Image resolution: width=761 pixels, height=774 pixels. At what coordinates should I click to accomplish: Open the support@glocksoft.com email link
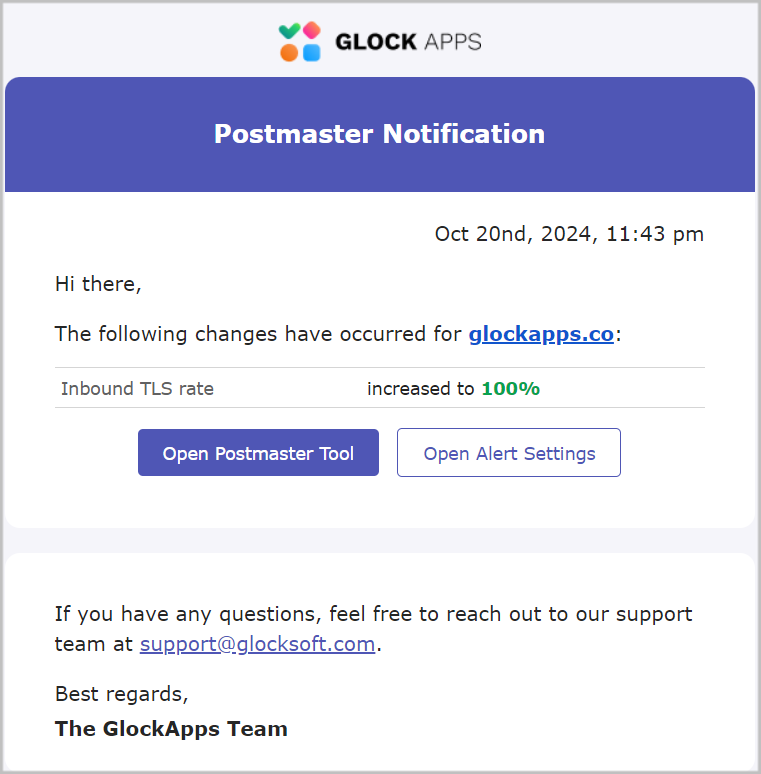coord(257,644)
